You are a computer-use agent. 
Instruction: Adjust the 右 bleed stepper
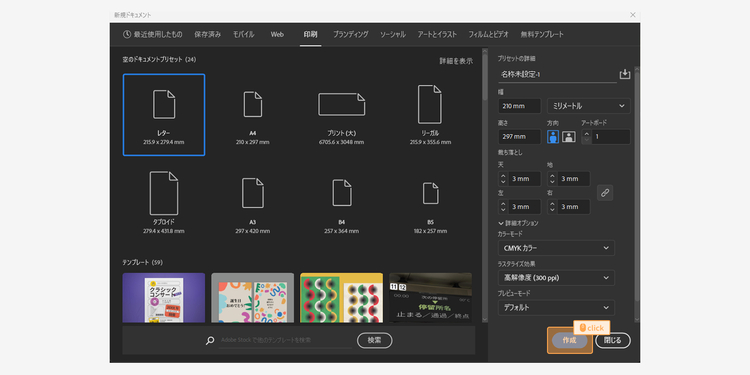click(x=552, y=207)
